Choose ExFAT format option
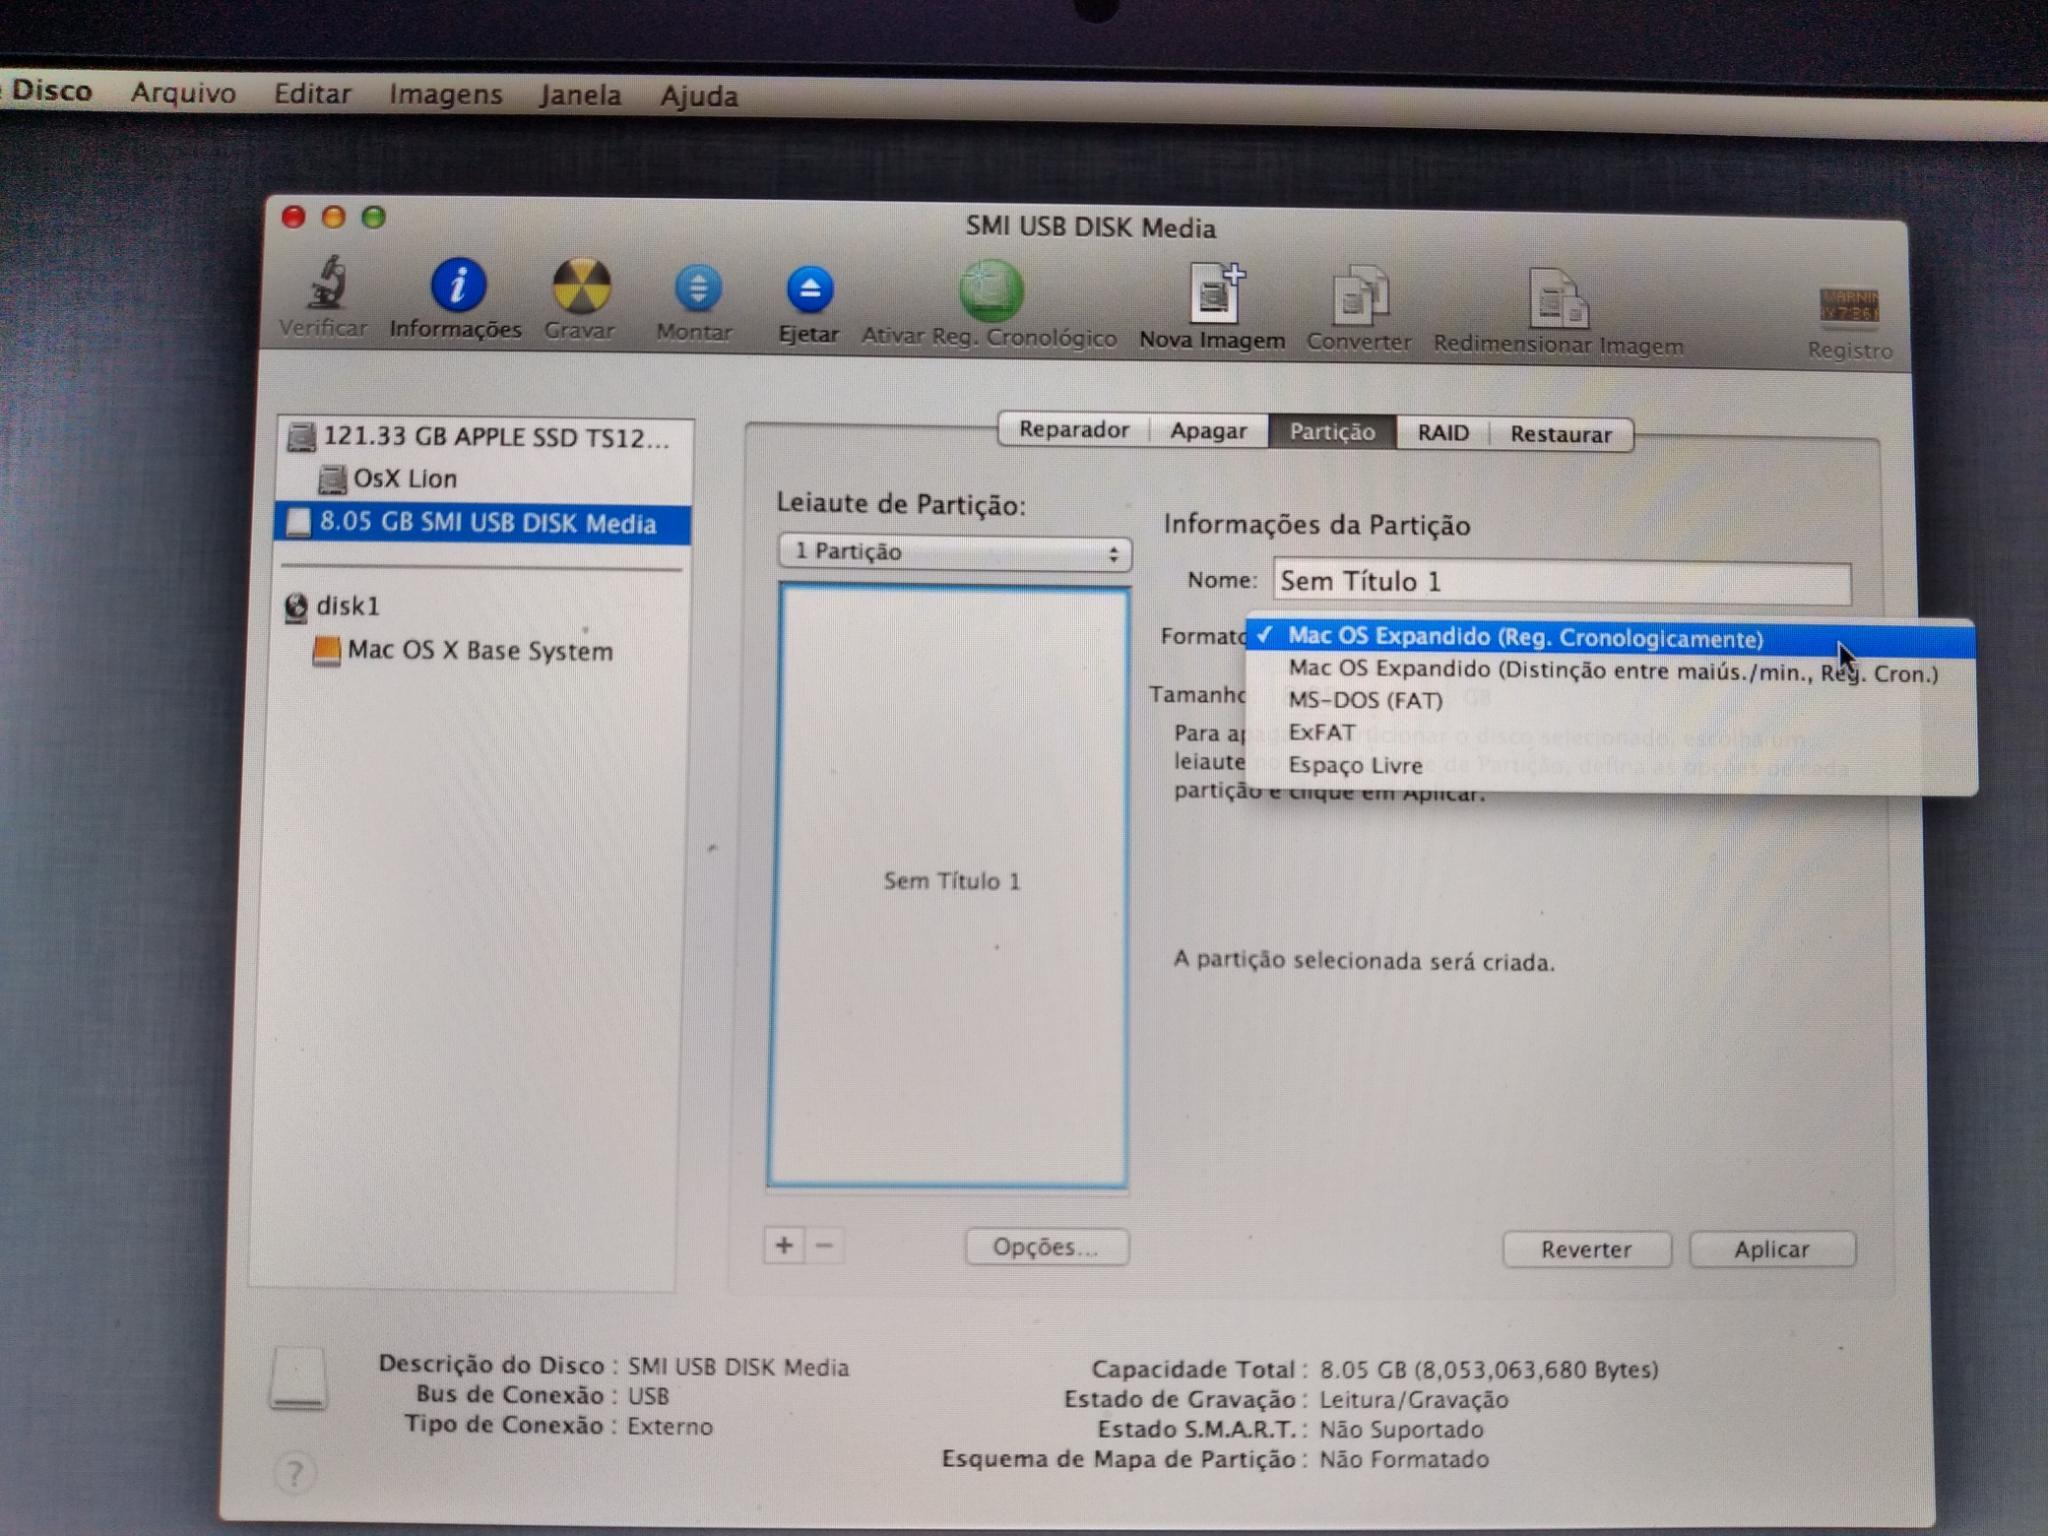Screen dimensions: 2048x1536 coord(1611,732)
